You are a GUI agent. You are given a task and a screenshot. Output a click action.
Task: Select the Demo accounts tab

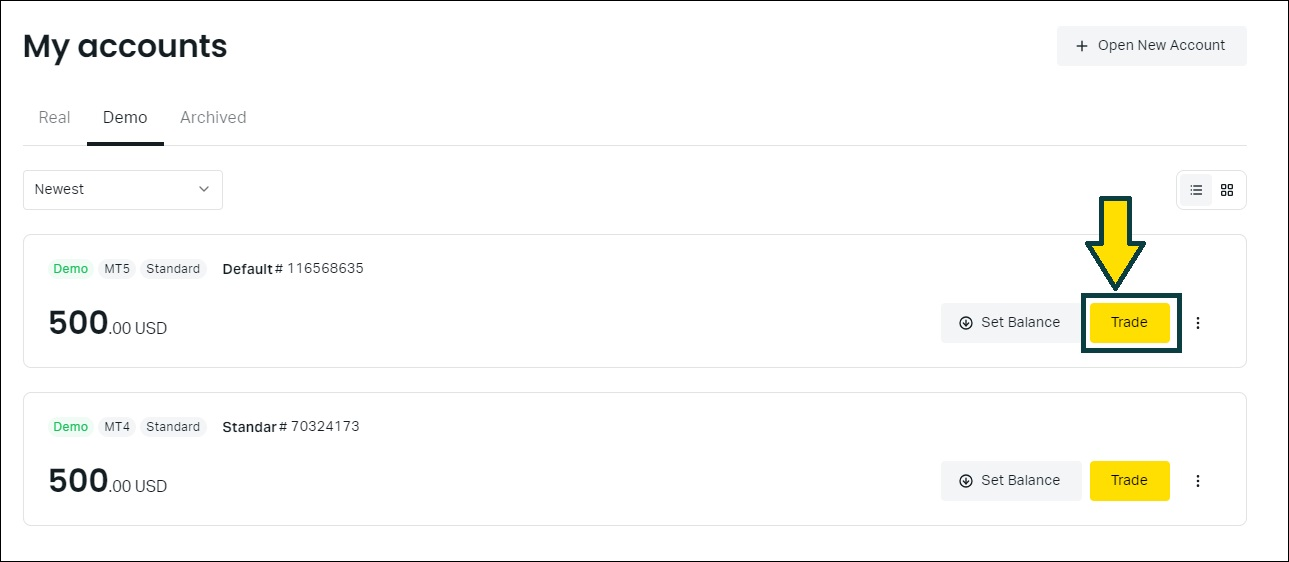(x=125, y=118)
